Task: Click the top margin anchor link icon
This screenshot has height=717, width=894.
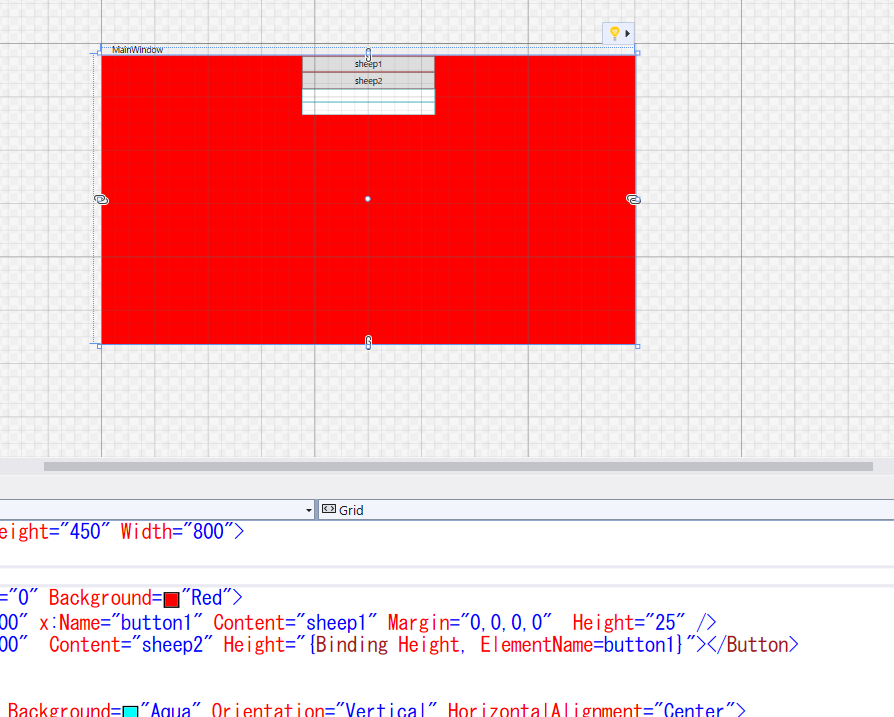Action: pos(368,55)
